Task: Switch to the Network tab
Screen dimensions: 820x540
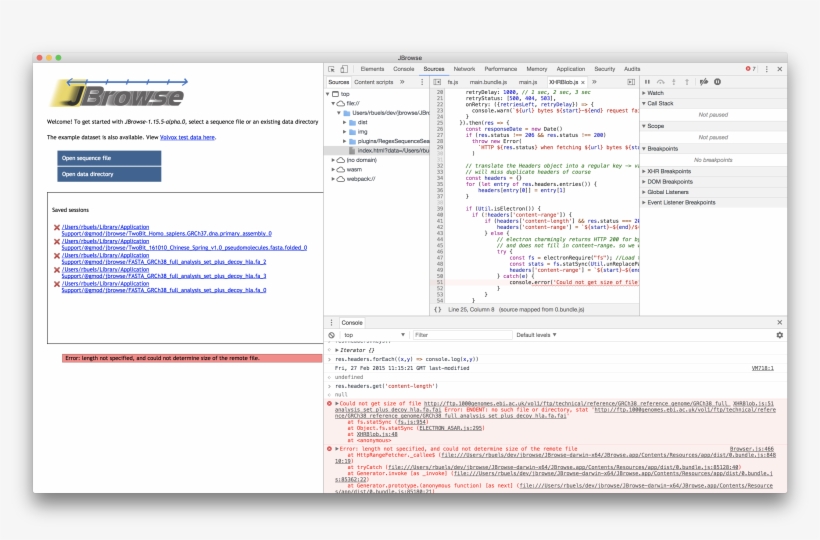Action: pos(464,69)
